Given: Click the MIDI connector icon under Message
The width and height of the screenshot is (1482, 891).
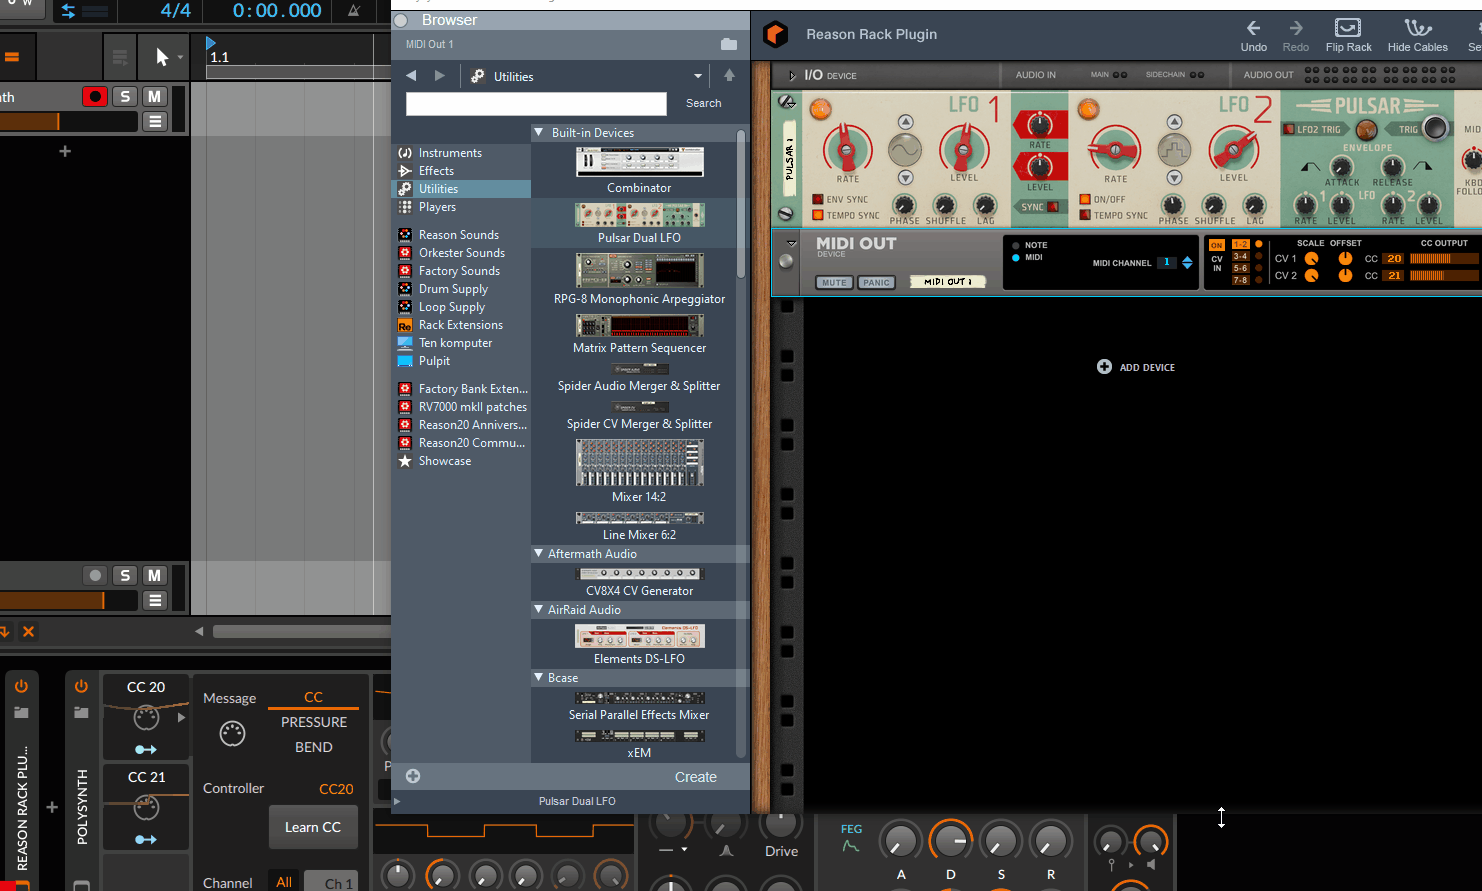Looking at the screenshot, I should click(x=232, y=734).
